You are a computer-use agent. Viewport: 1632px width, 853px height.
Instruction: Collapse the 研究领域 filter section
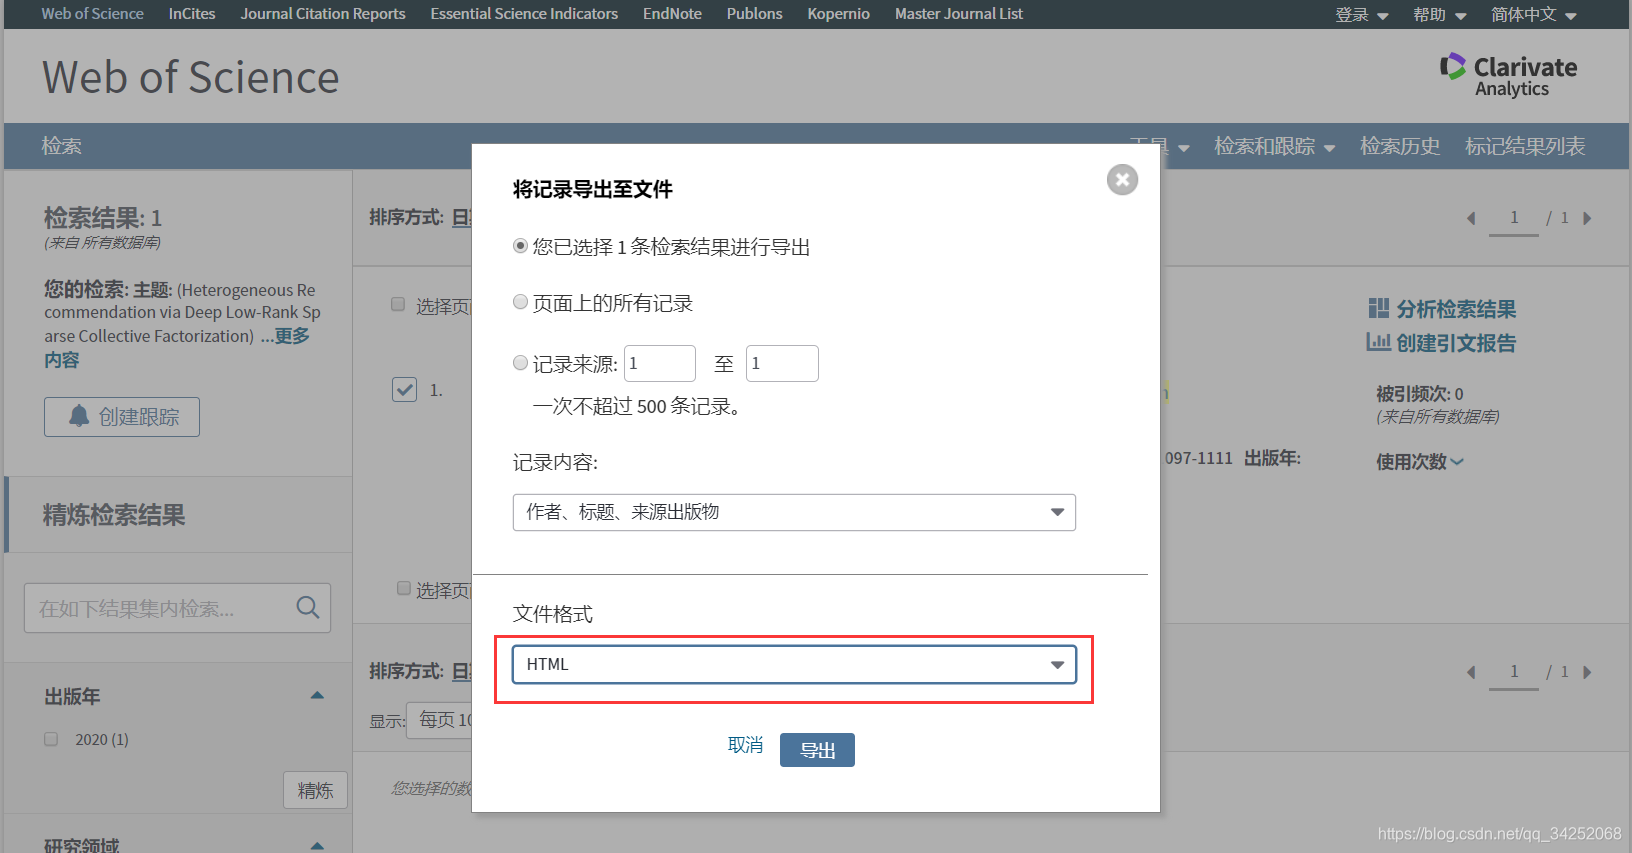coord(317,845)
